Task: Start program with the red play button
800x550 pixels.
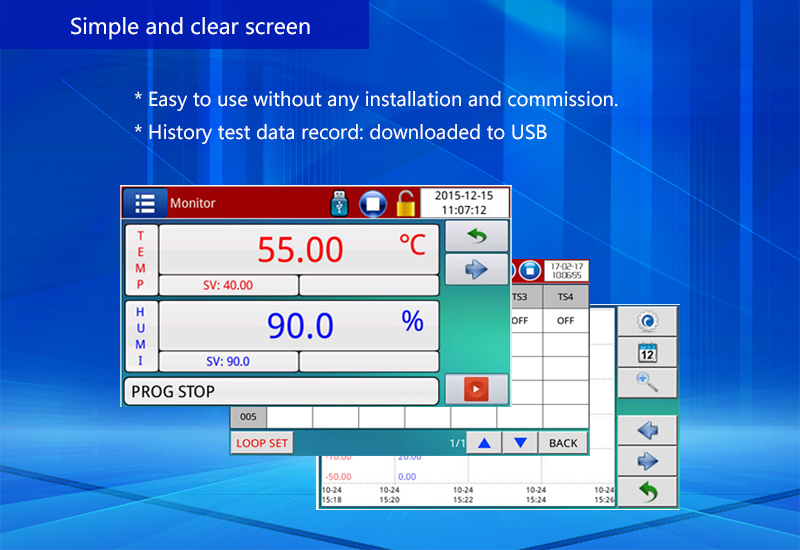Action: [476, 389]
